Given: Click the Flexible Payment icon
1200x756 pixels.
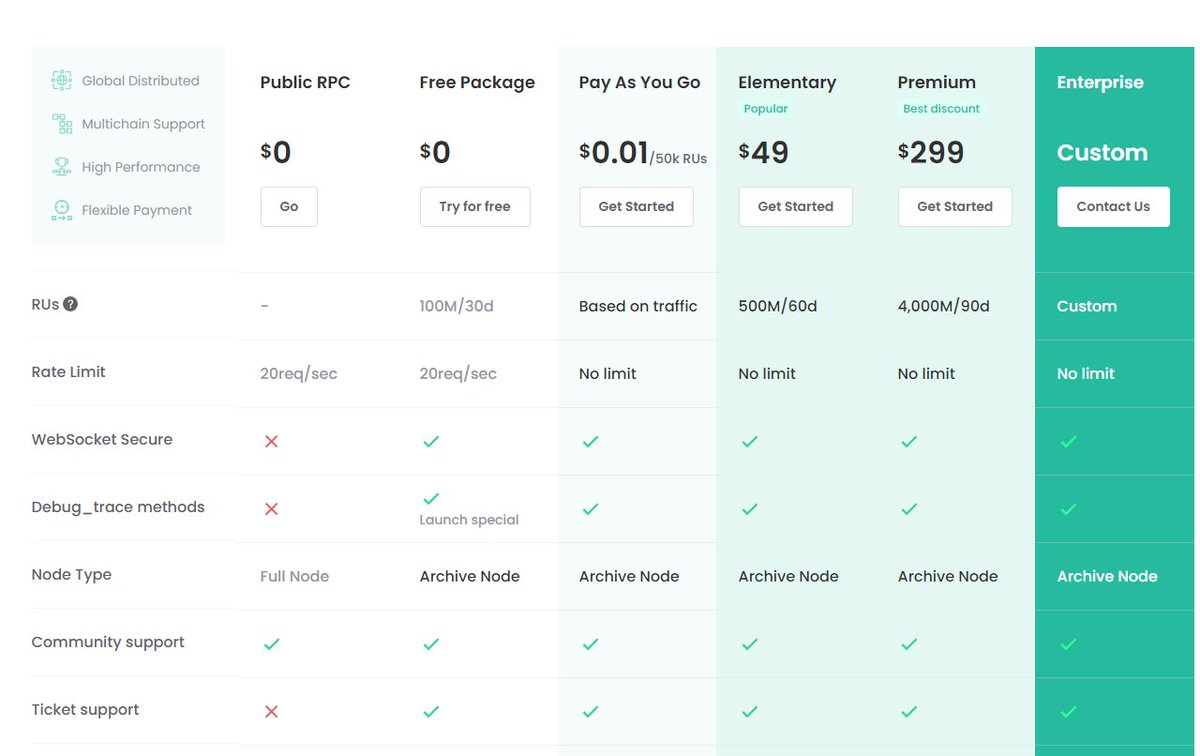Looking at the screenshot, I should [x=60, y=210].
